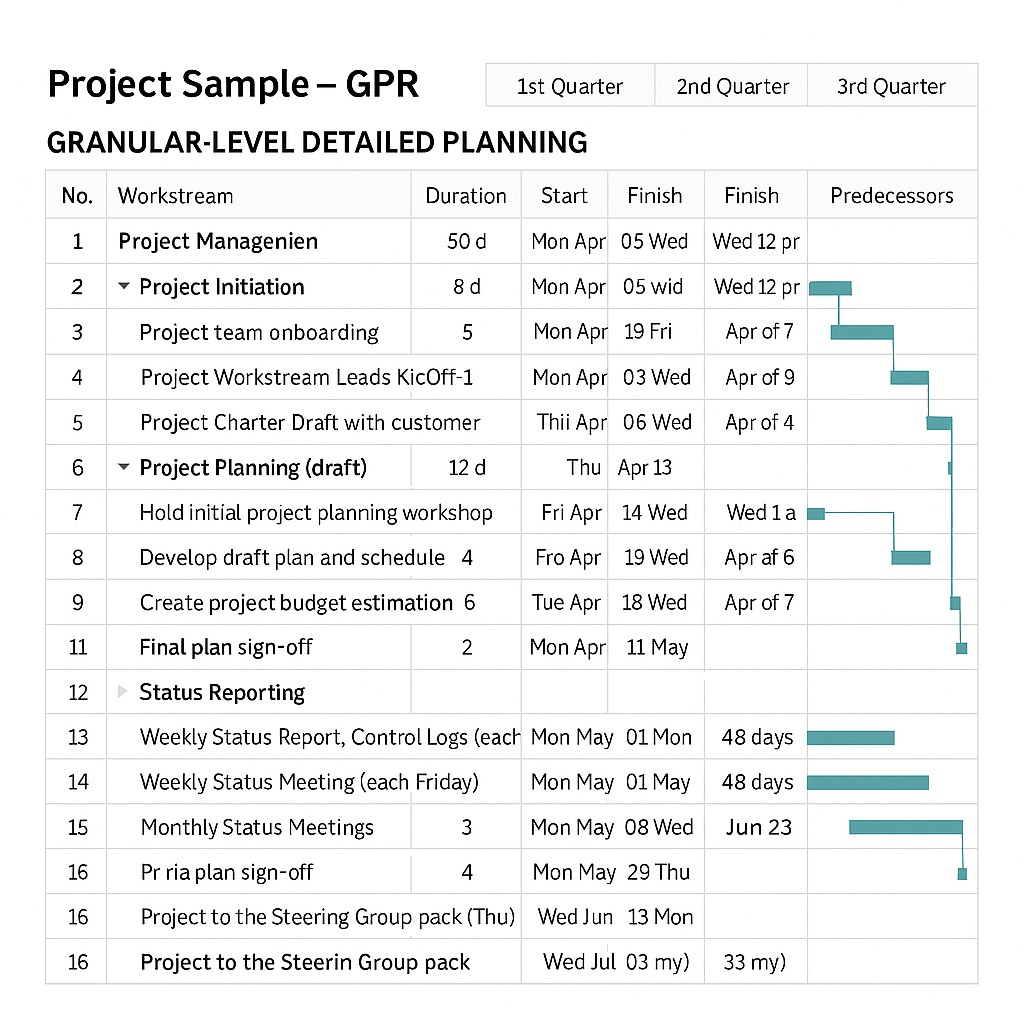Viewport: 1024px width, 1024px height.
Task: Select the Create project budget estimation task
Action: coord(296,602)
